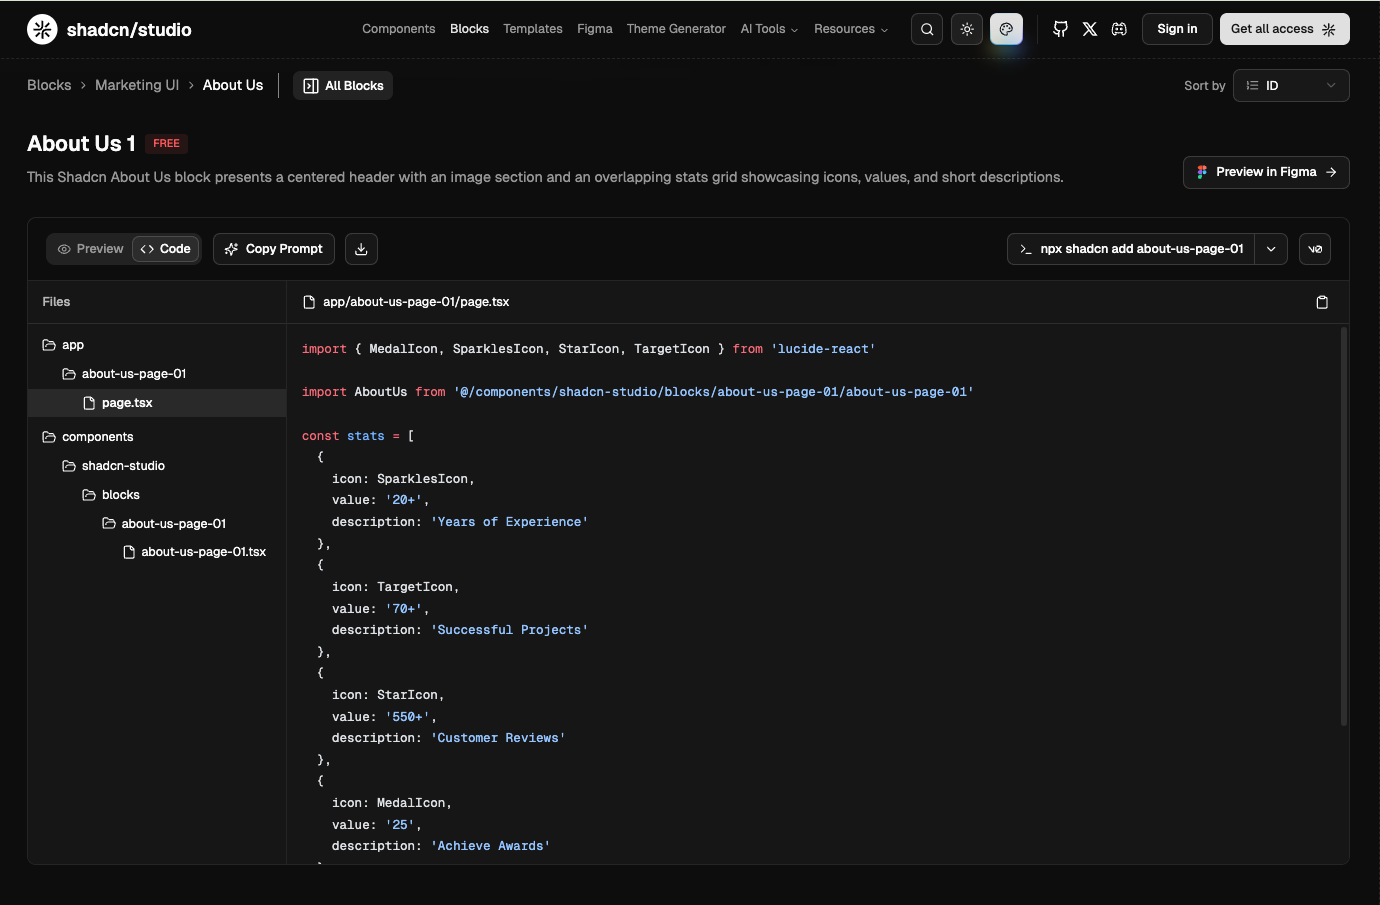Open Theme Generator page
The height and width of the screenshot is (905, 1380).
tap(676, 29)
